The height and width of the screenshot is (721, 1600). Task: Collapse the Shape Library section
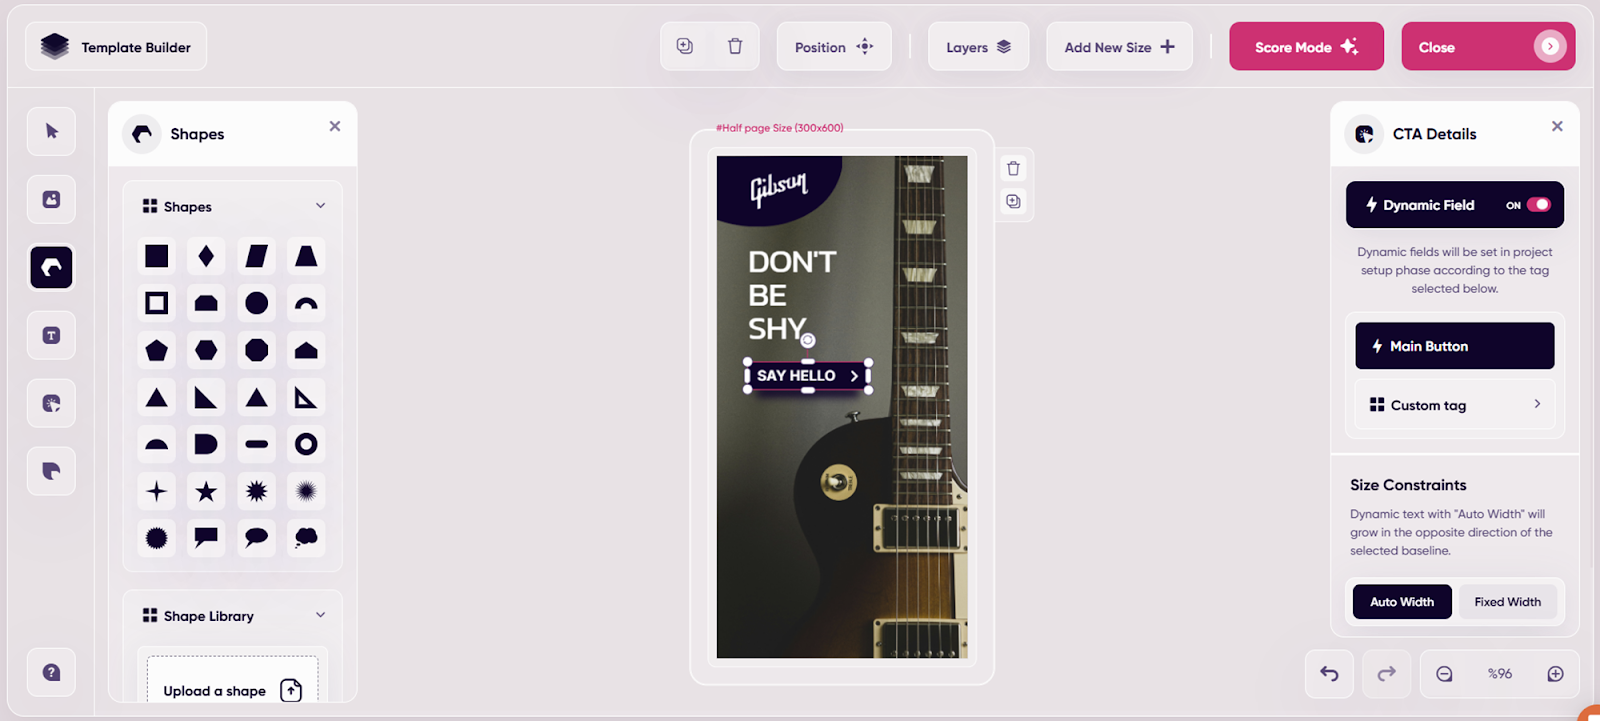[320, 615]
